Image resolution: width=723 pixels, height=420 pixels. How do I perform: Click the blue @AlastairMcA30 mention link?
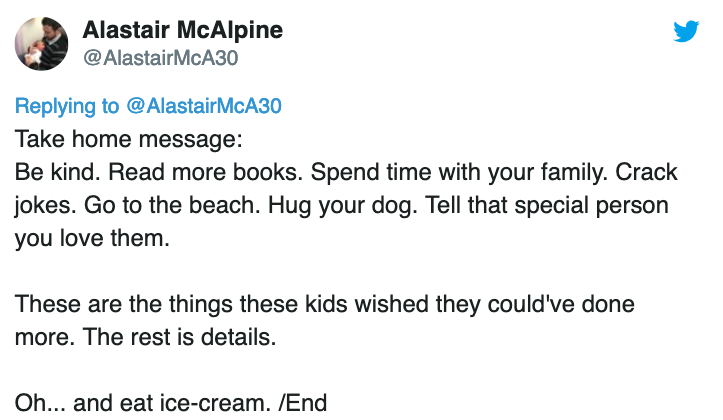coord(203,106)
